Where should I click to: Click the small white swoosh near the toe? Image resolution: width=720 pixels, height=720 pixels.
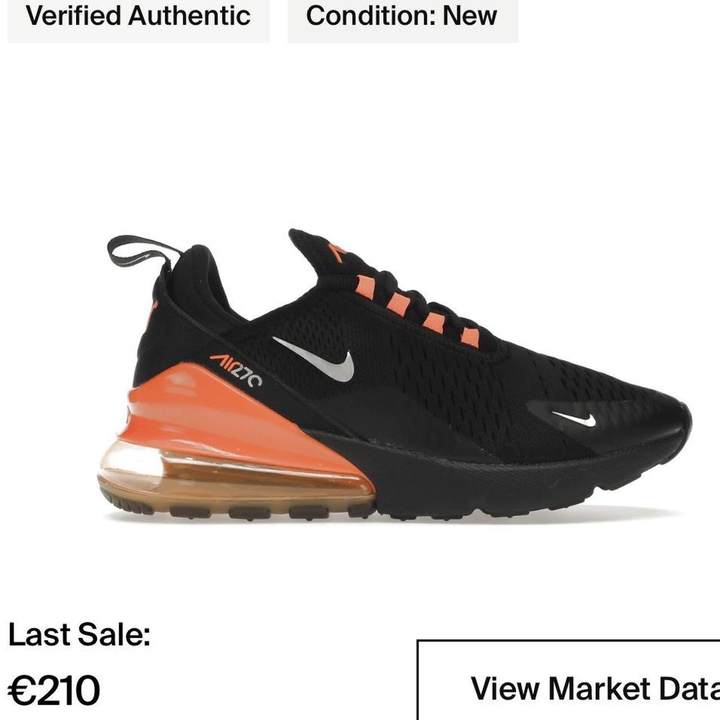(x=574, y=419)
